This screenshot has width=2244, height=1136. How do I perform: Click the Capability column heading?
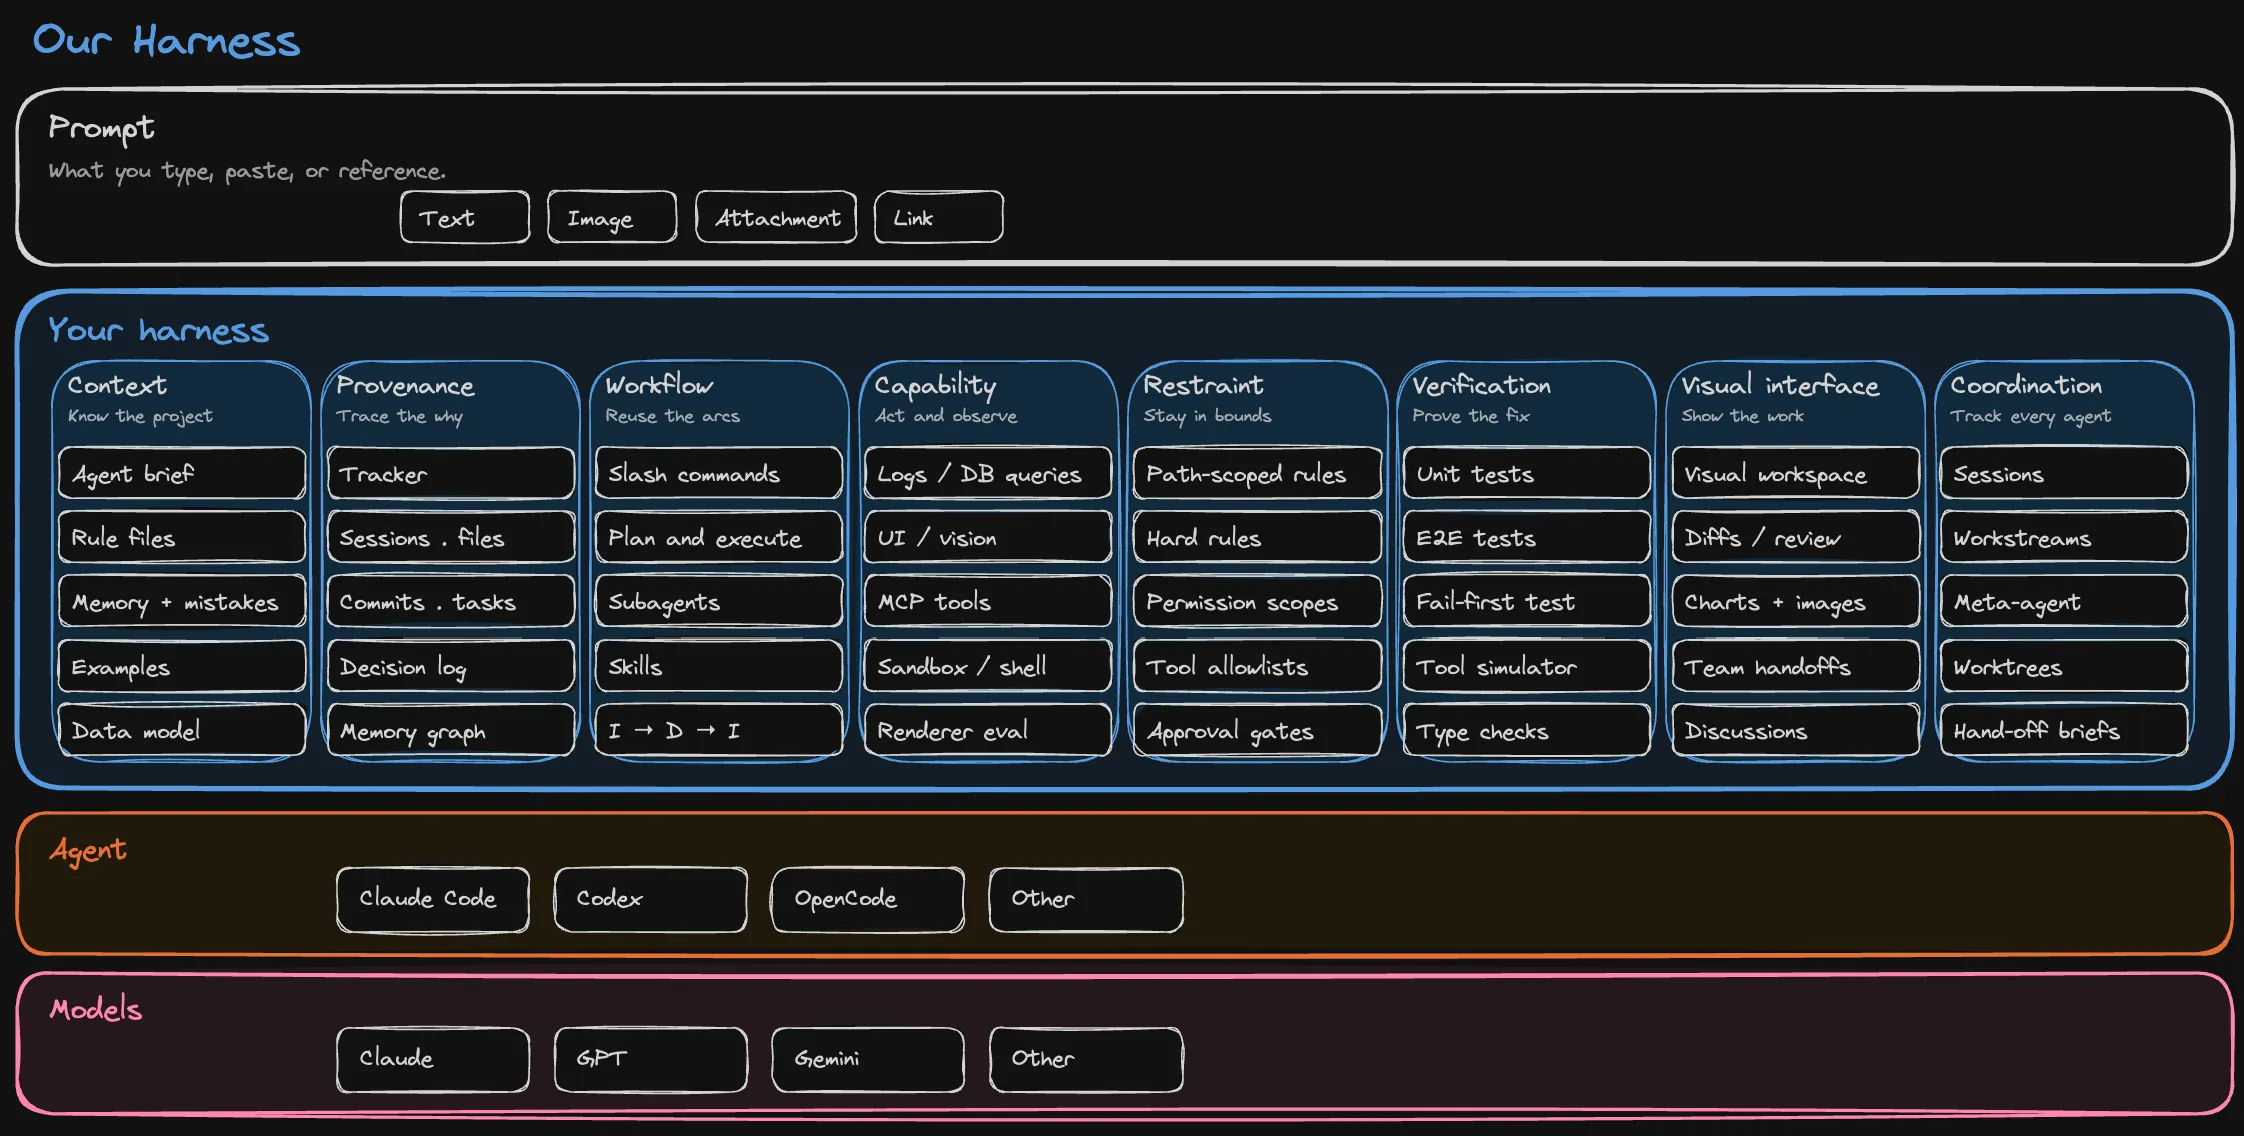(x=935, y=386)
